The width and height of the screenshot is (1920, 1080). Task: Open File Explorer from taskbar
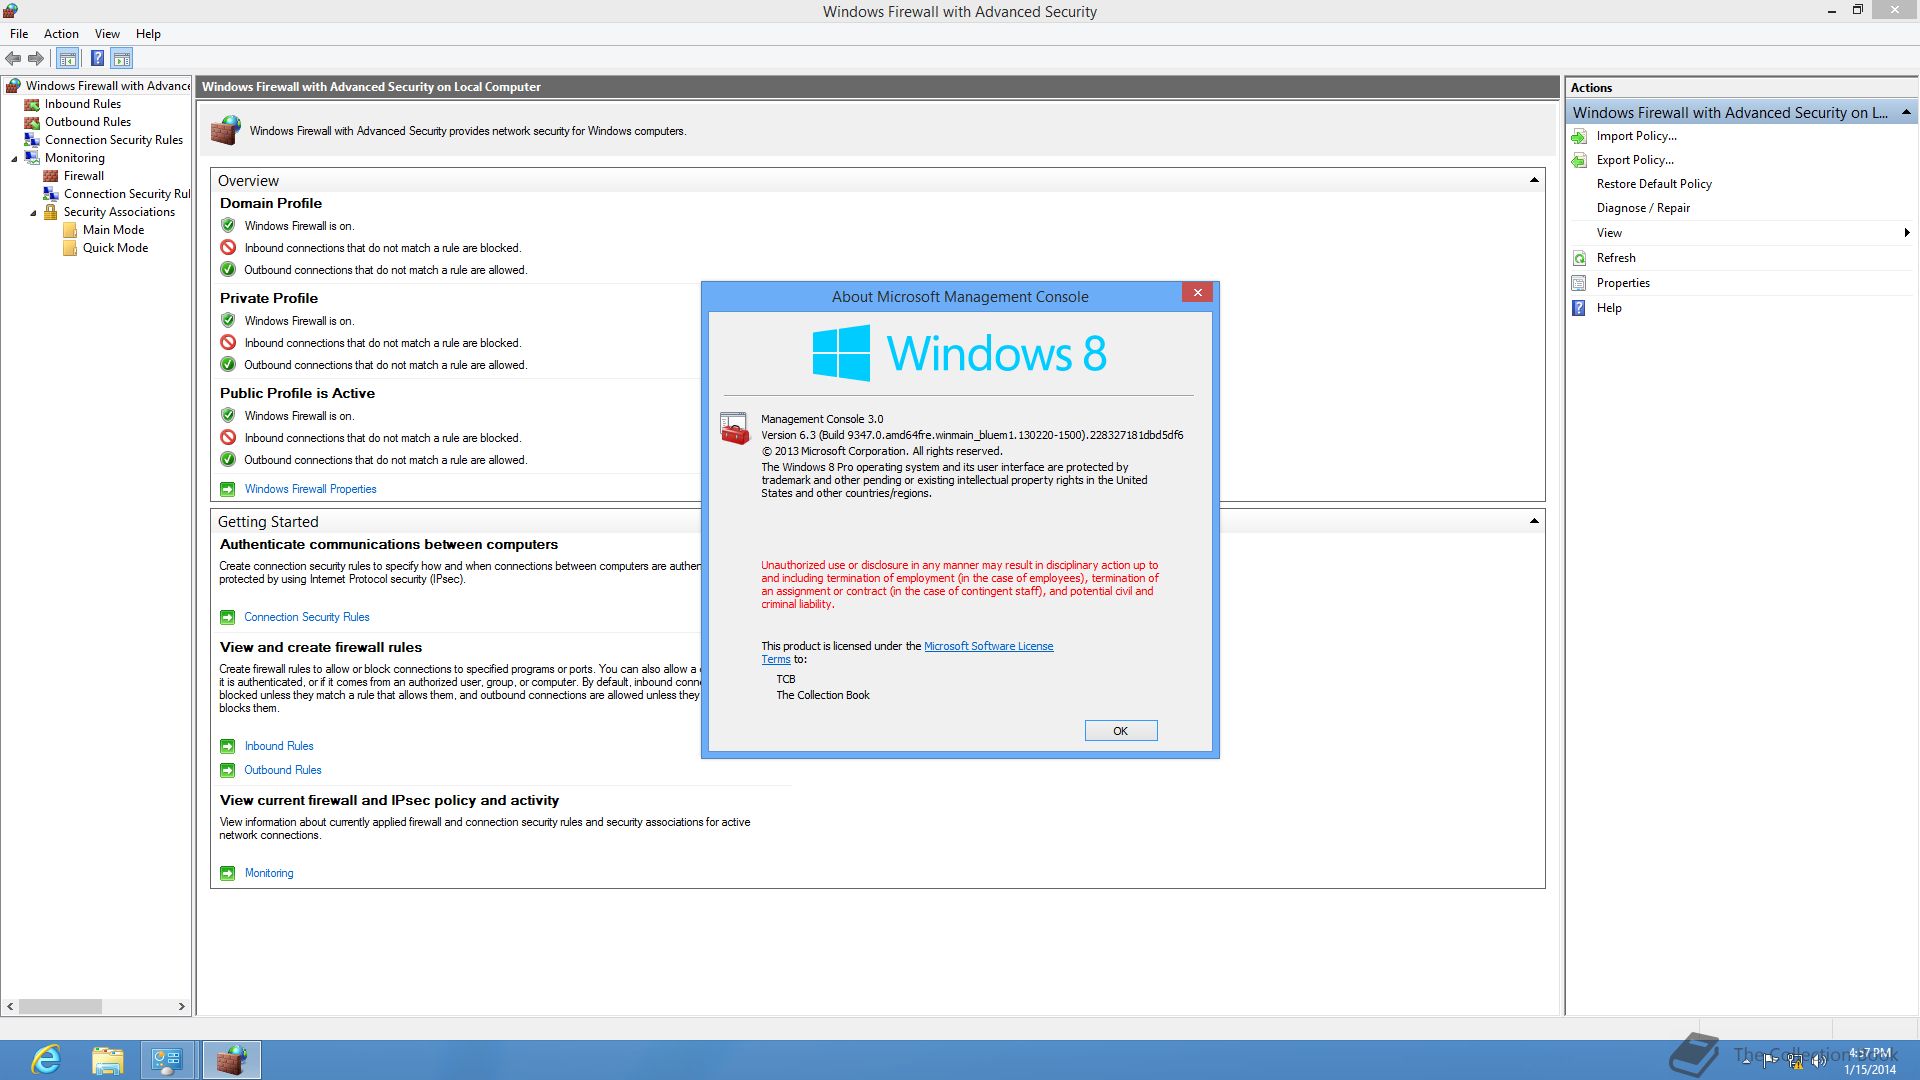point(107,1060)
